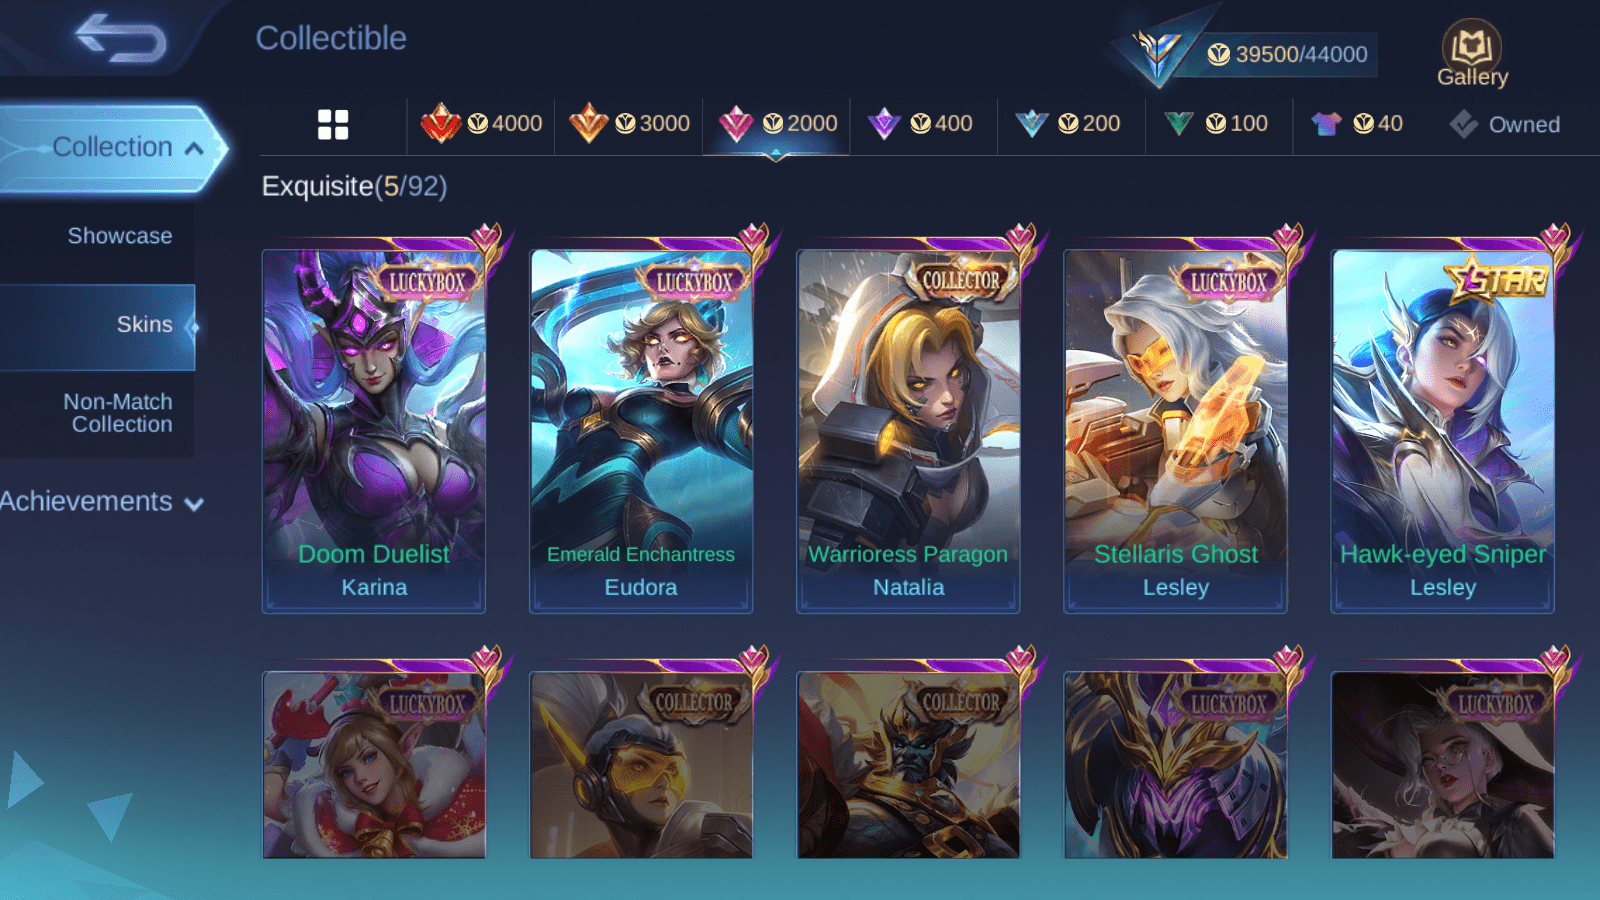Expand the Achievements section
The image size is (1600, 900).
101,502
